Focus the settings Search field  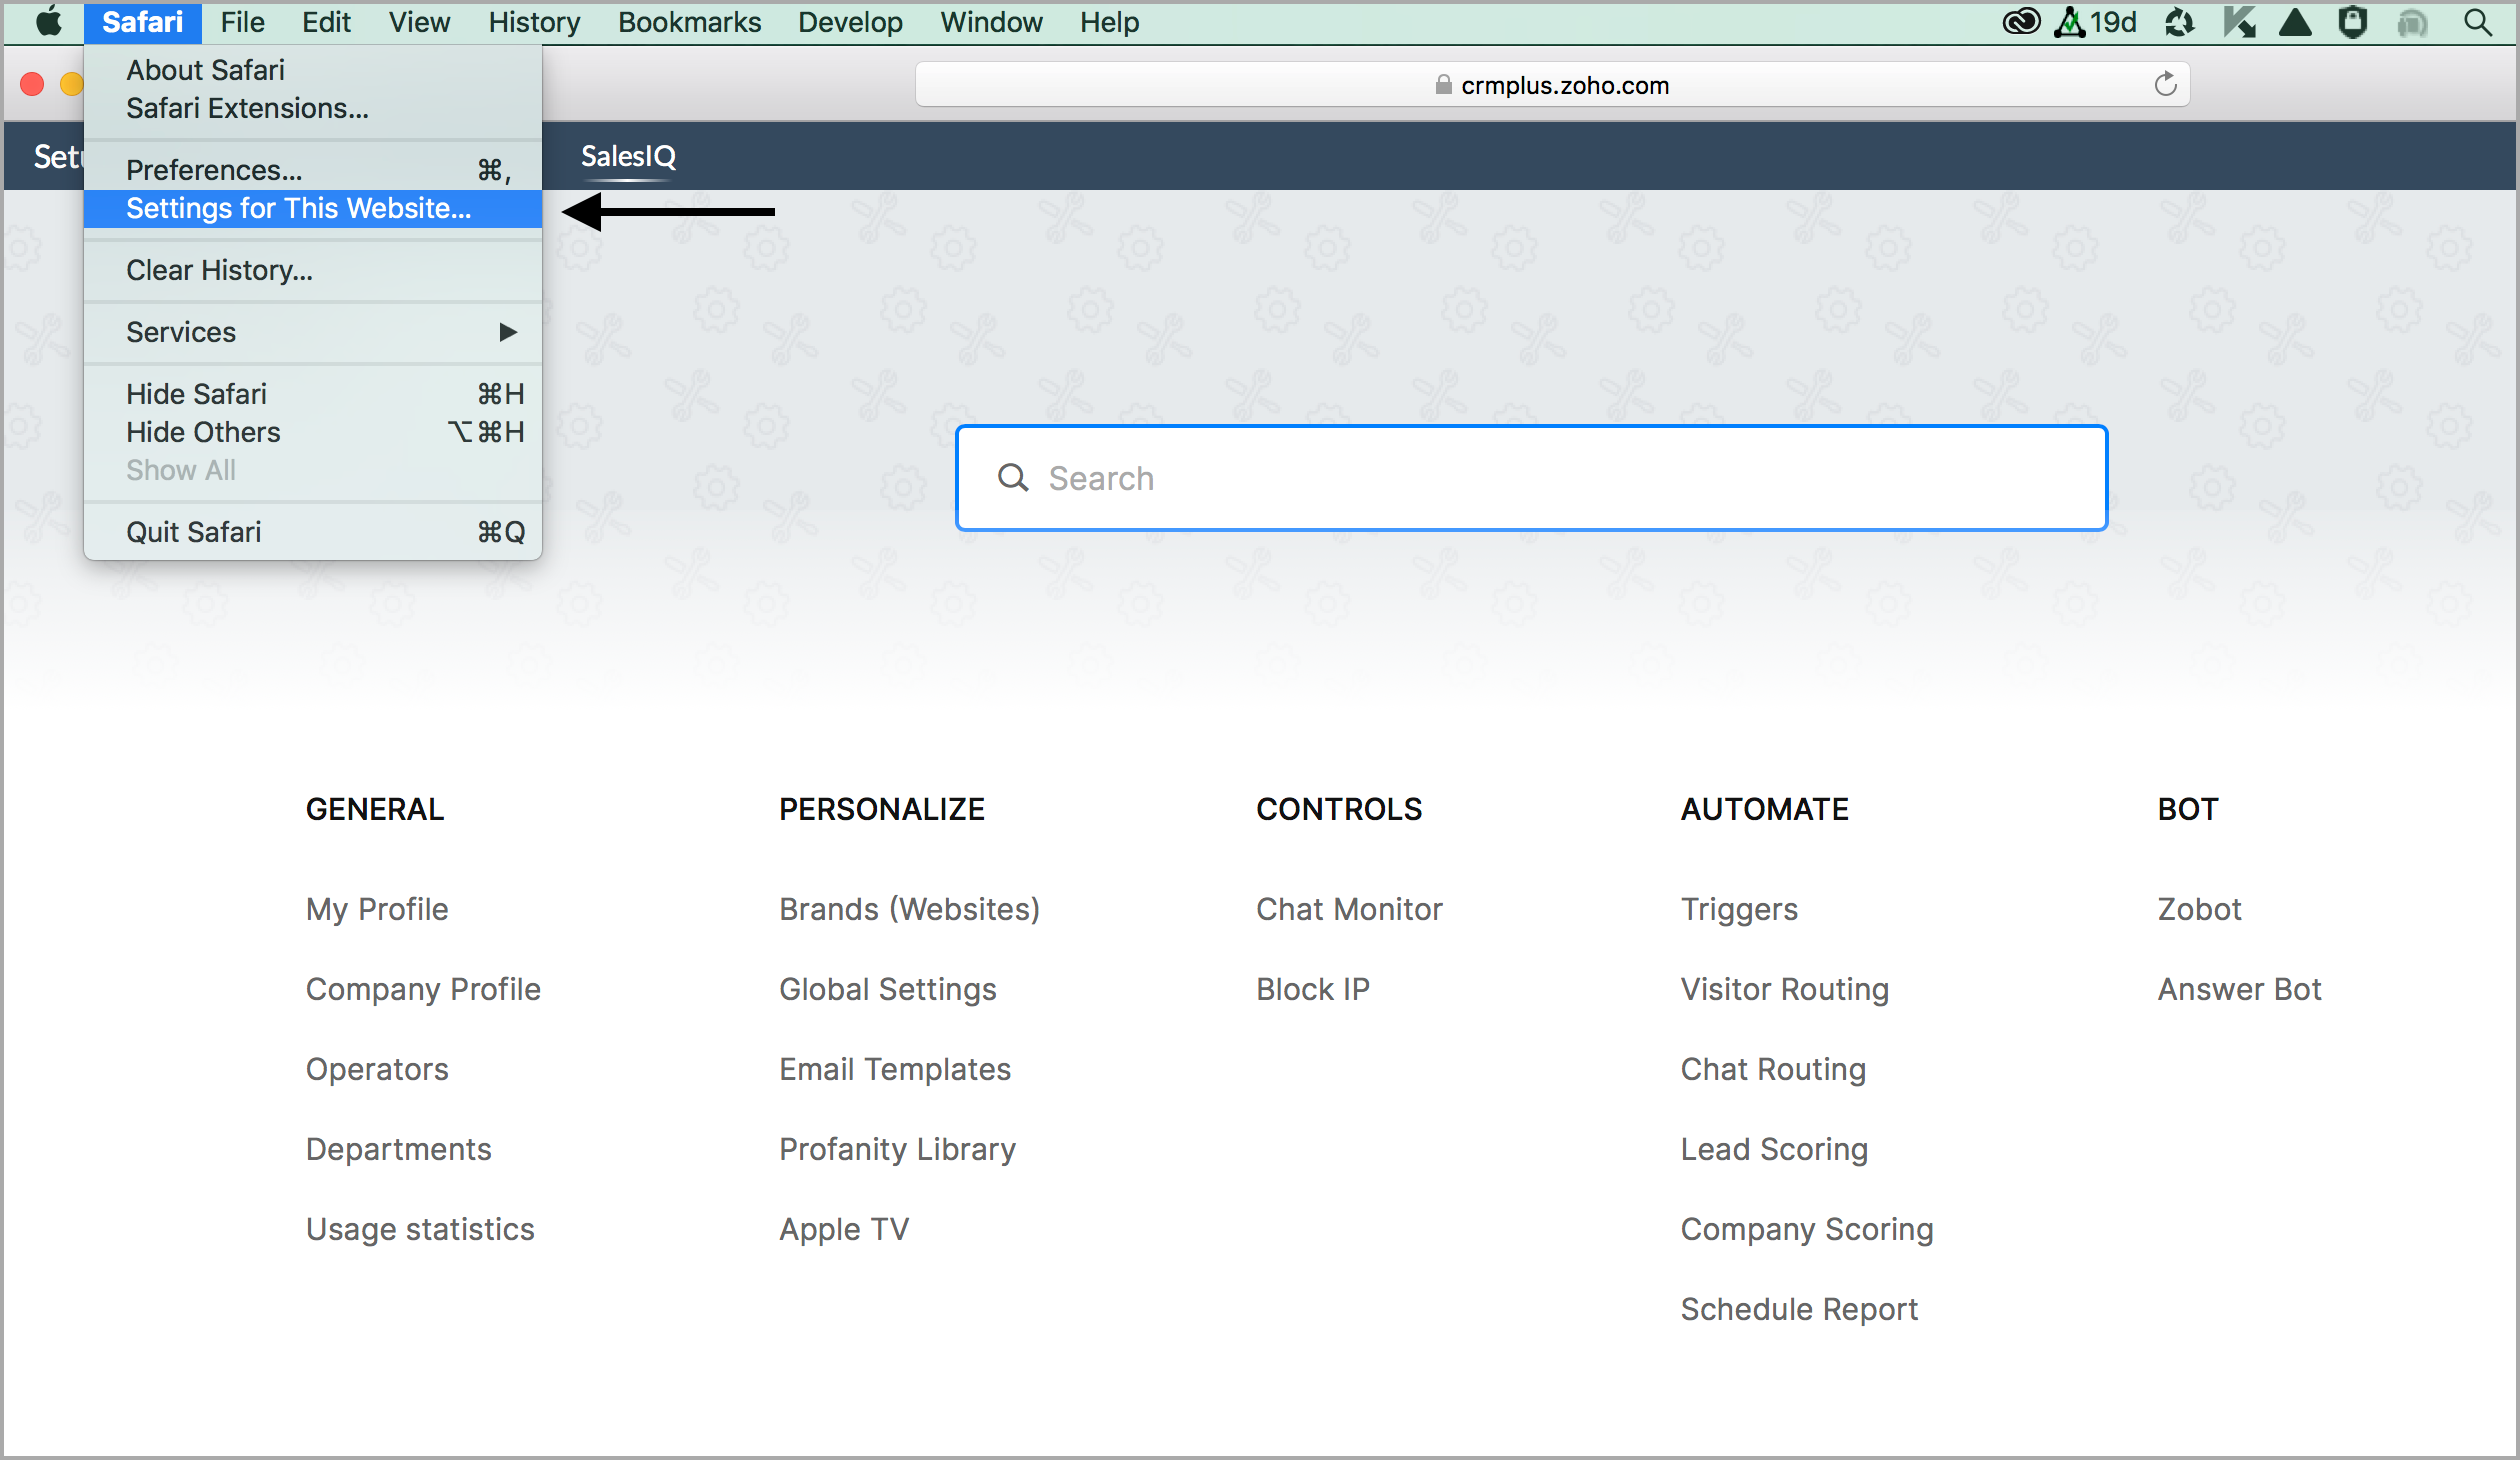click(x=1530, y=478)
